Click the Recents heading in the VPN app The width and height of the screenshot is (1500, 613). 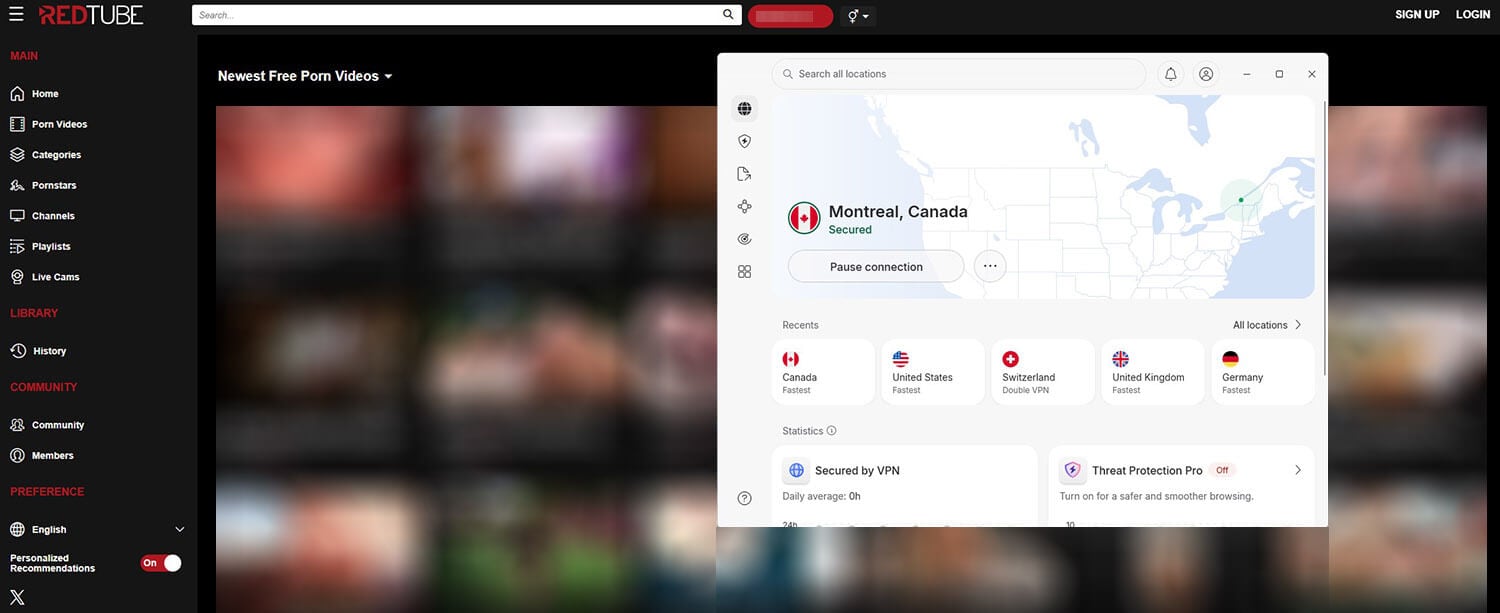click(x=801, y=325)
